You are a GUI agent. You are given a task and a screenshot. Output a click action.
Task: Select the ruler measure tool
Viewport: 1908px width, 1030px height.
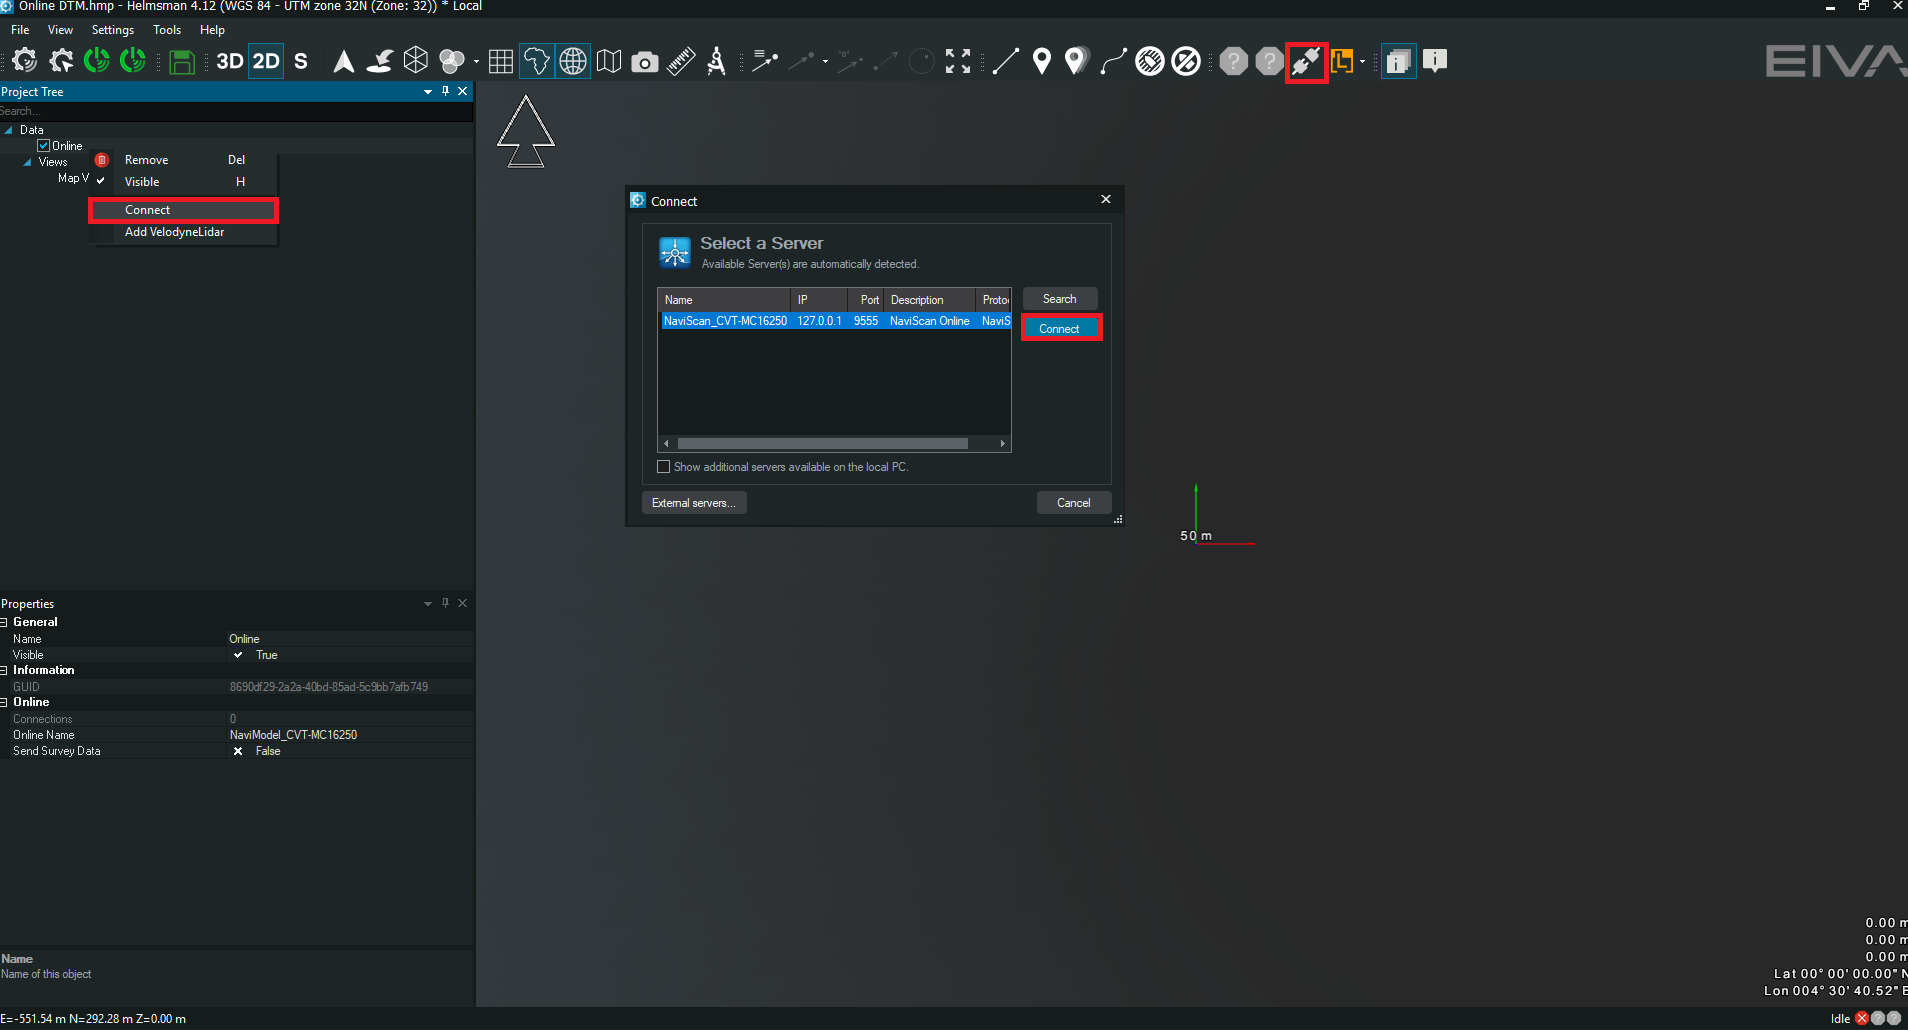(681, 62)
